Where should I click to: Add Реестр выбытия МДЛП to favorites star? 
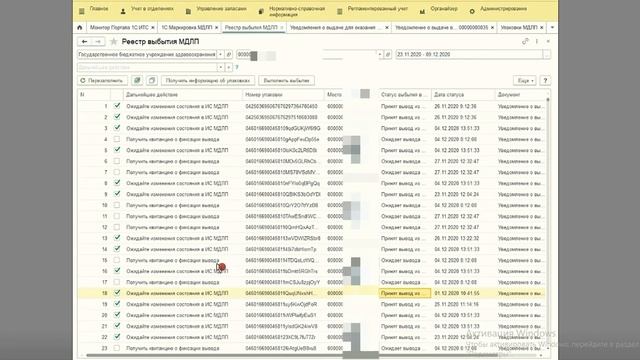114,42
